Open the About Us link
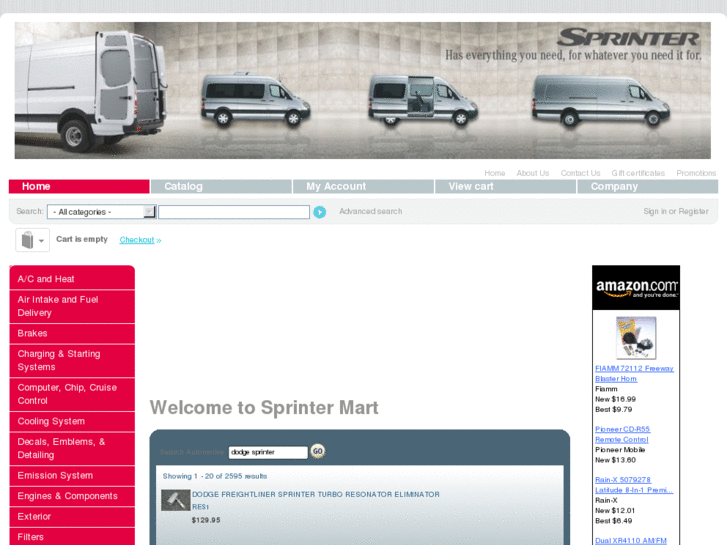Image resolution: width=727 pixels, height=545 pixels. [x=533, y=173]
